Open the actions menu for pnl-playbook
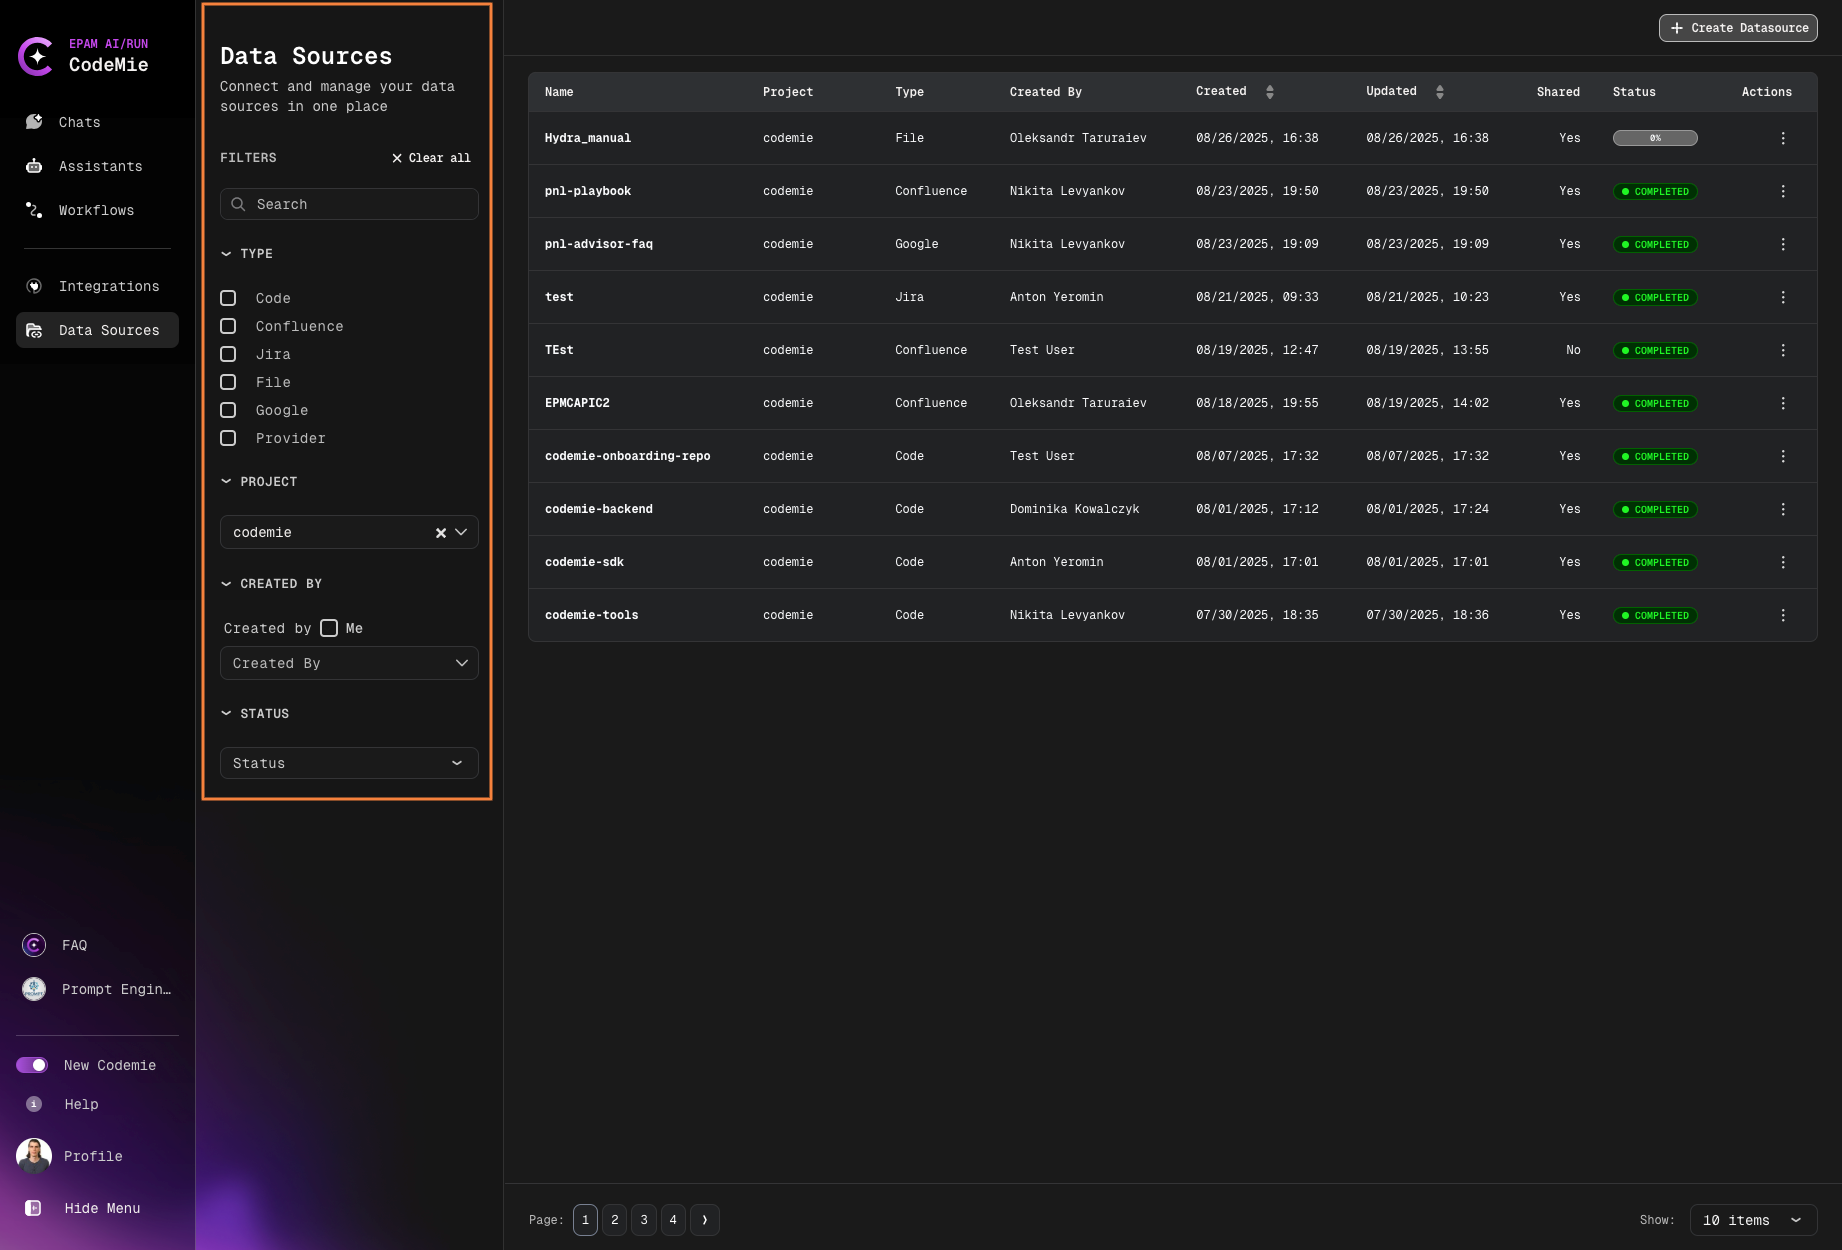This screenshot has width=1842, height=1250. coord(1783,191)
